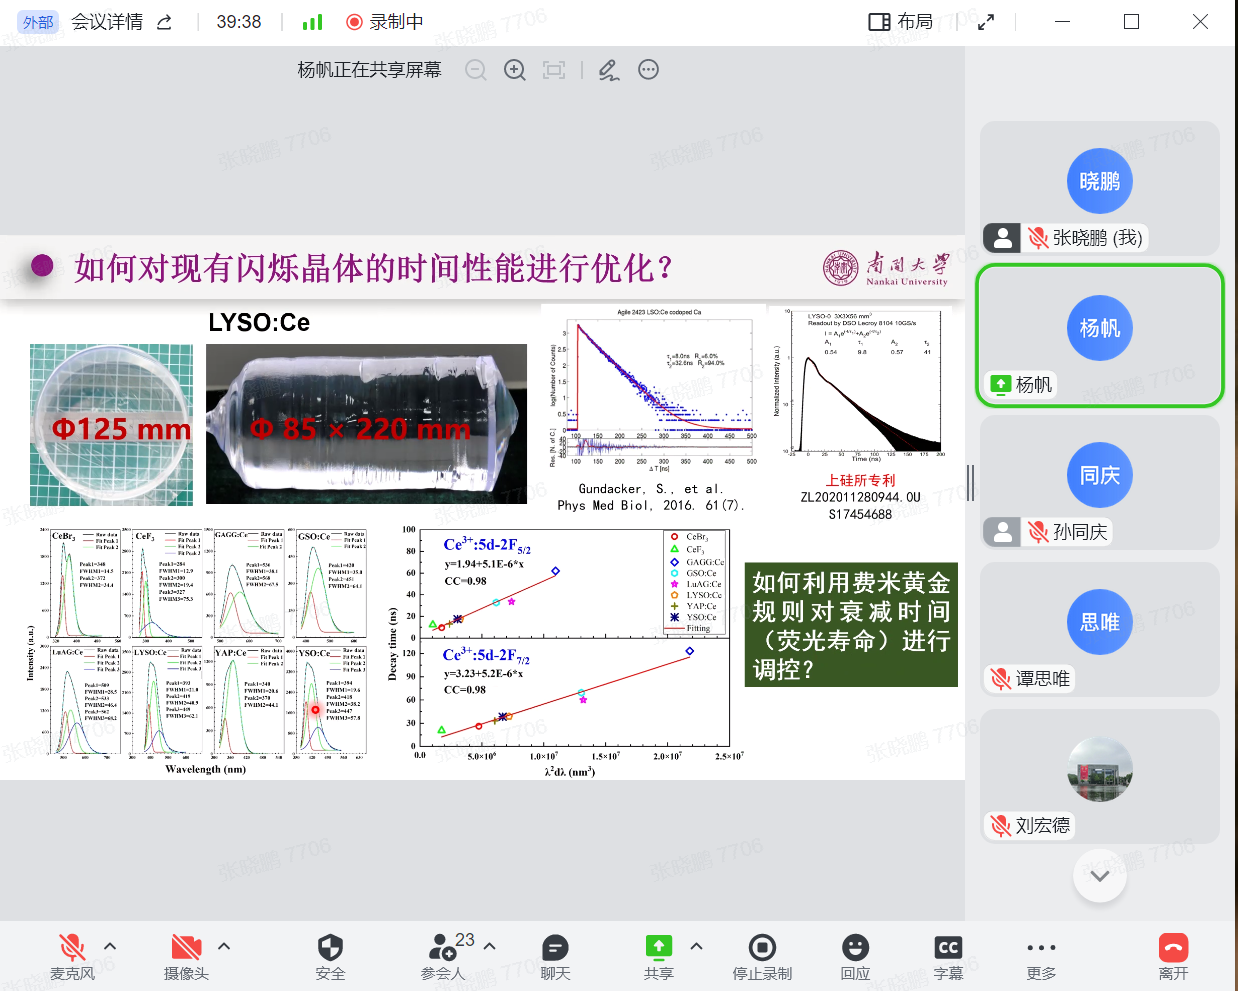
Task: Open the security shield icon
Action: (x=330, y=948)
